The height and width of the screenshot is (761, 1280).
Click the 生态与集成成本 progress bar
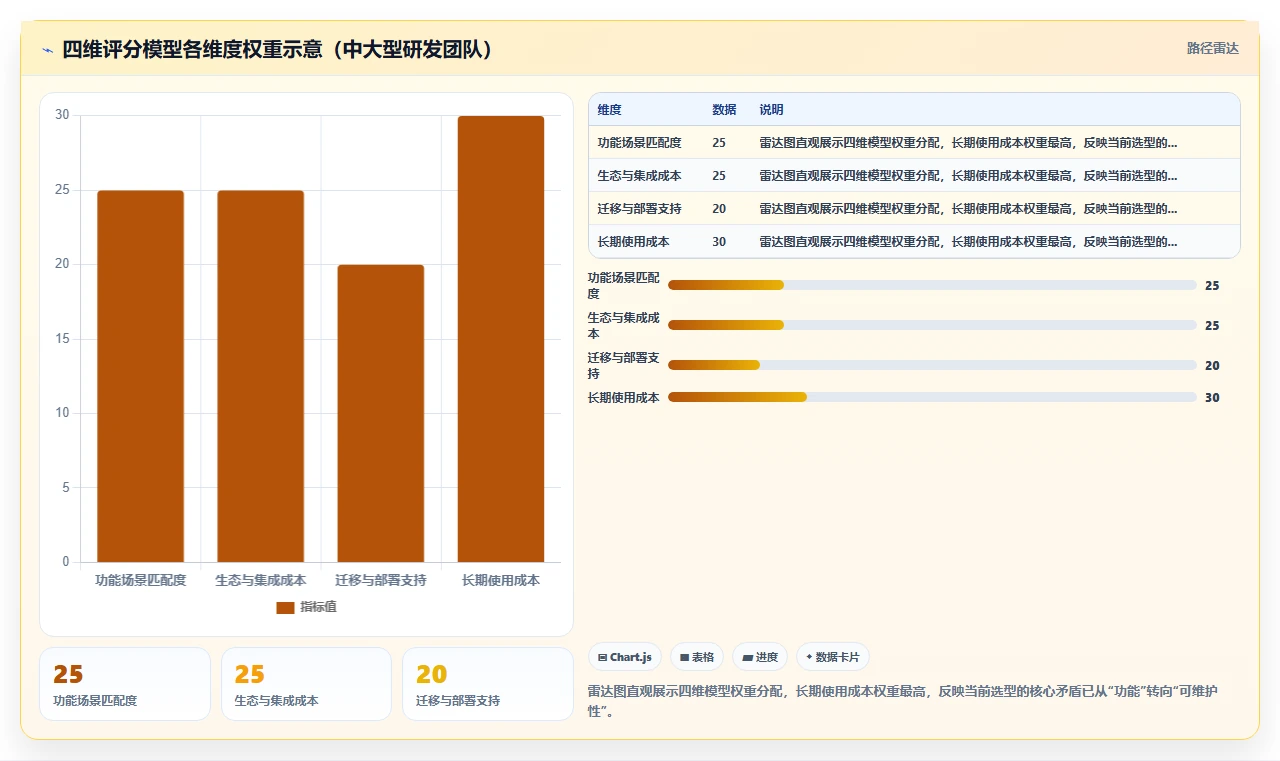[932, 325]
